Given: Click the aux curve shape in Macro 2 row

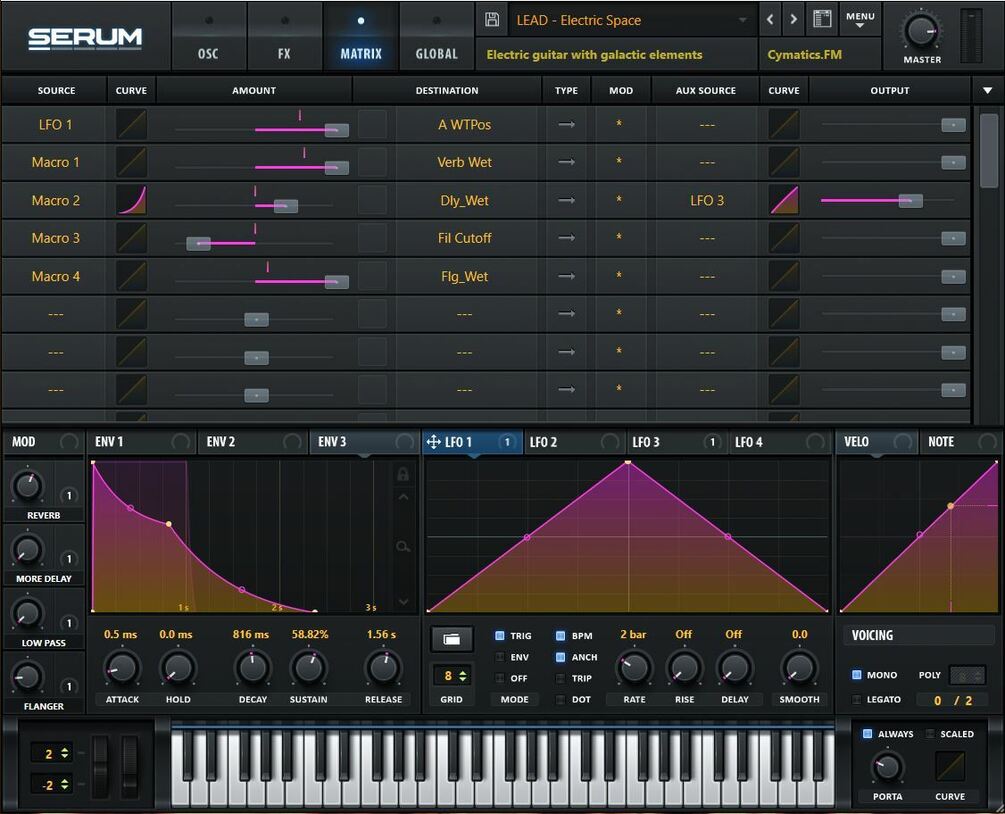Looking at the screenshot, I should [x=784, y=200].
